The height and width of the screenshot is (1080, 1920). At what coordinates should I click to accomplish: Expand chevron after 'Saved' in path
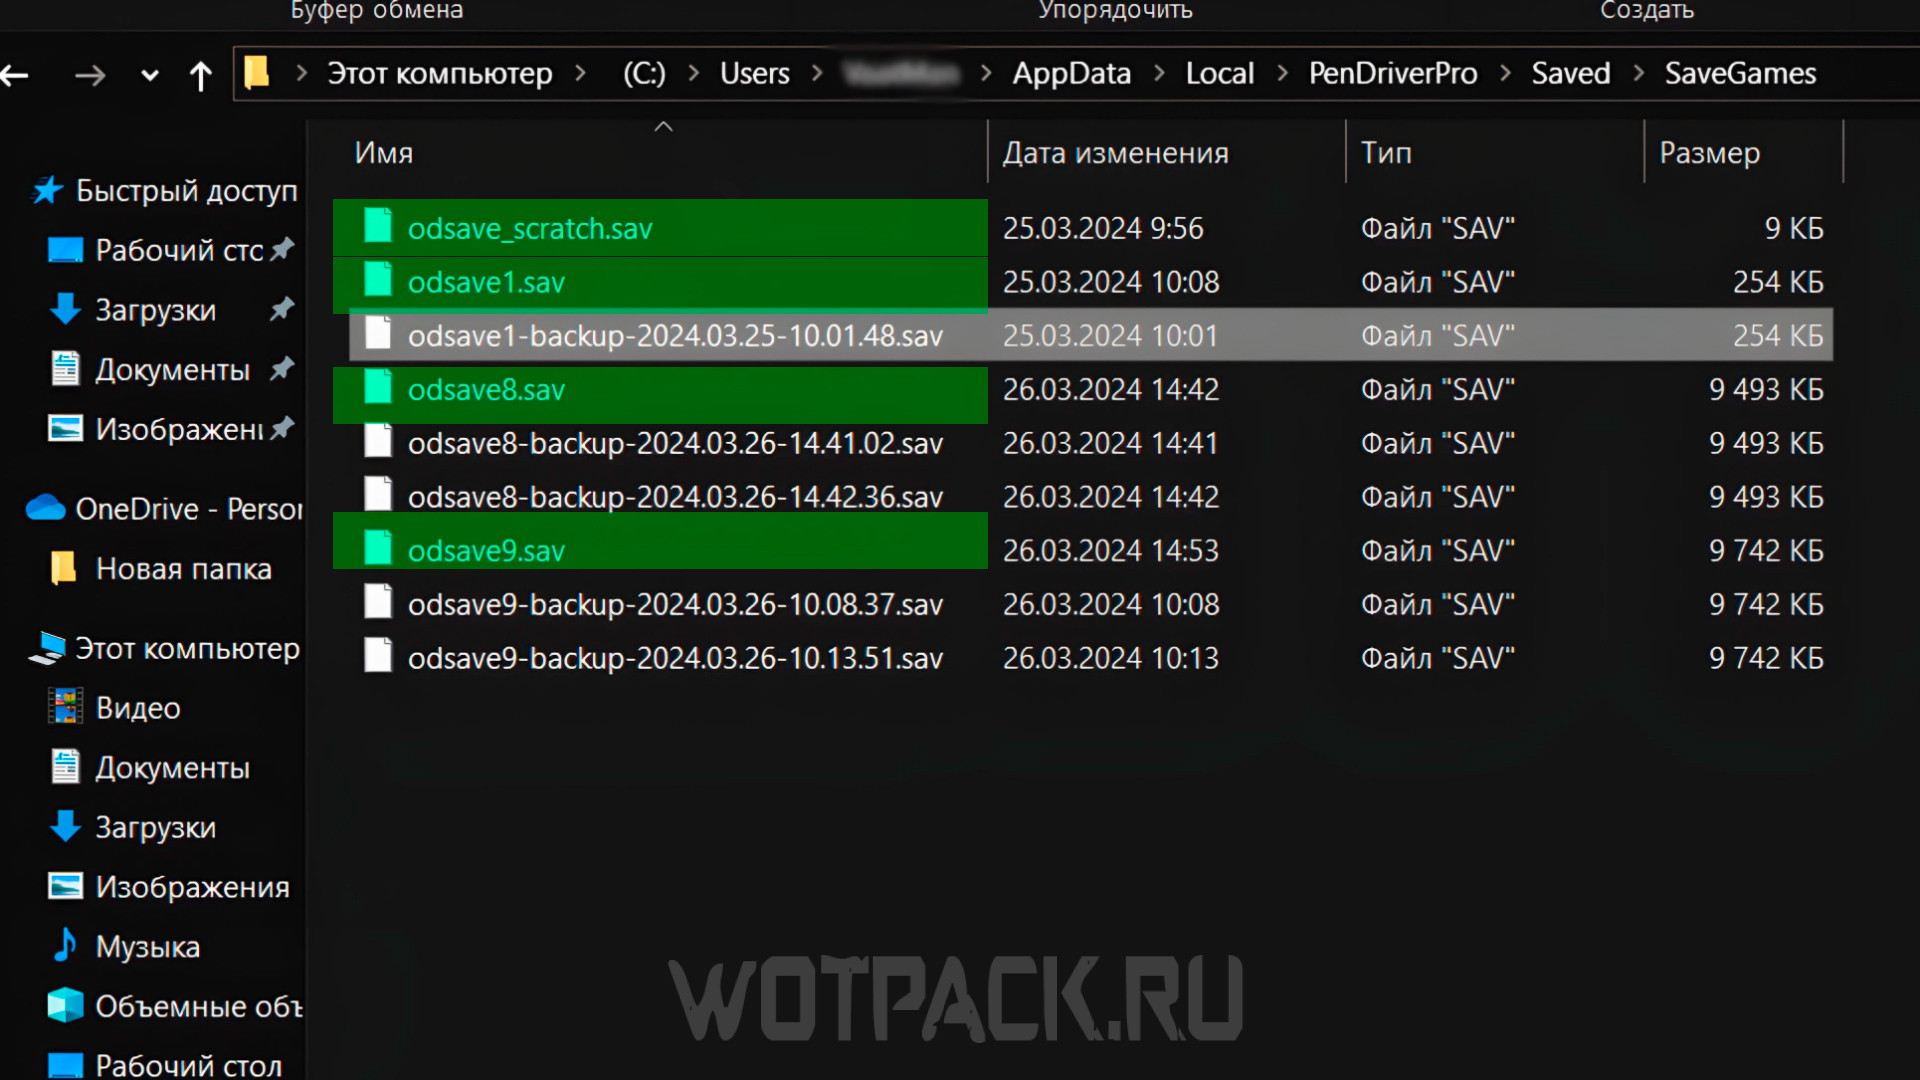pyautogui.click(x=1638, y=73)
